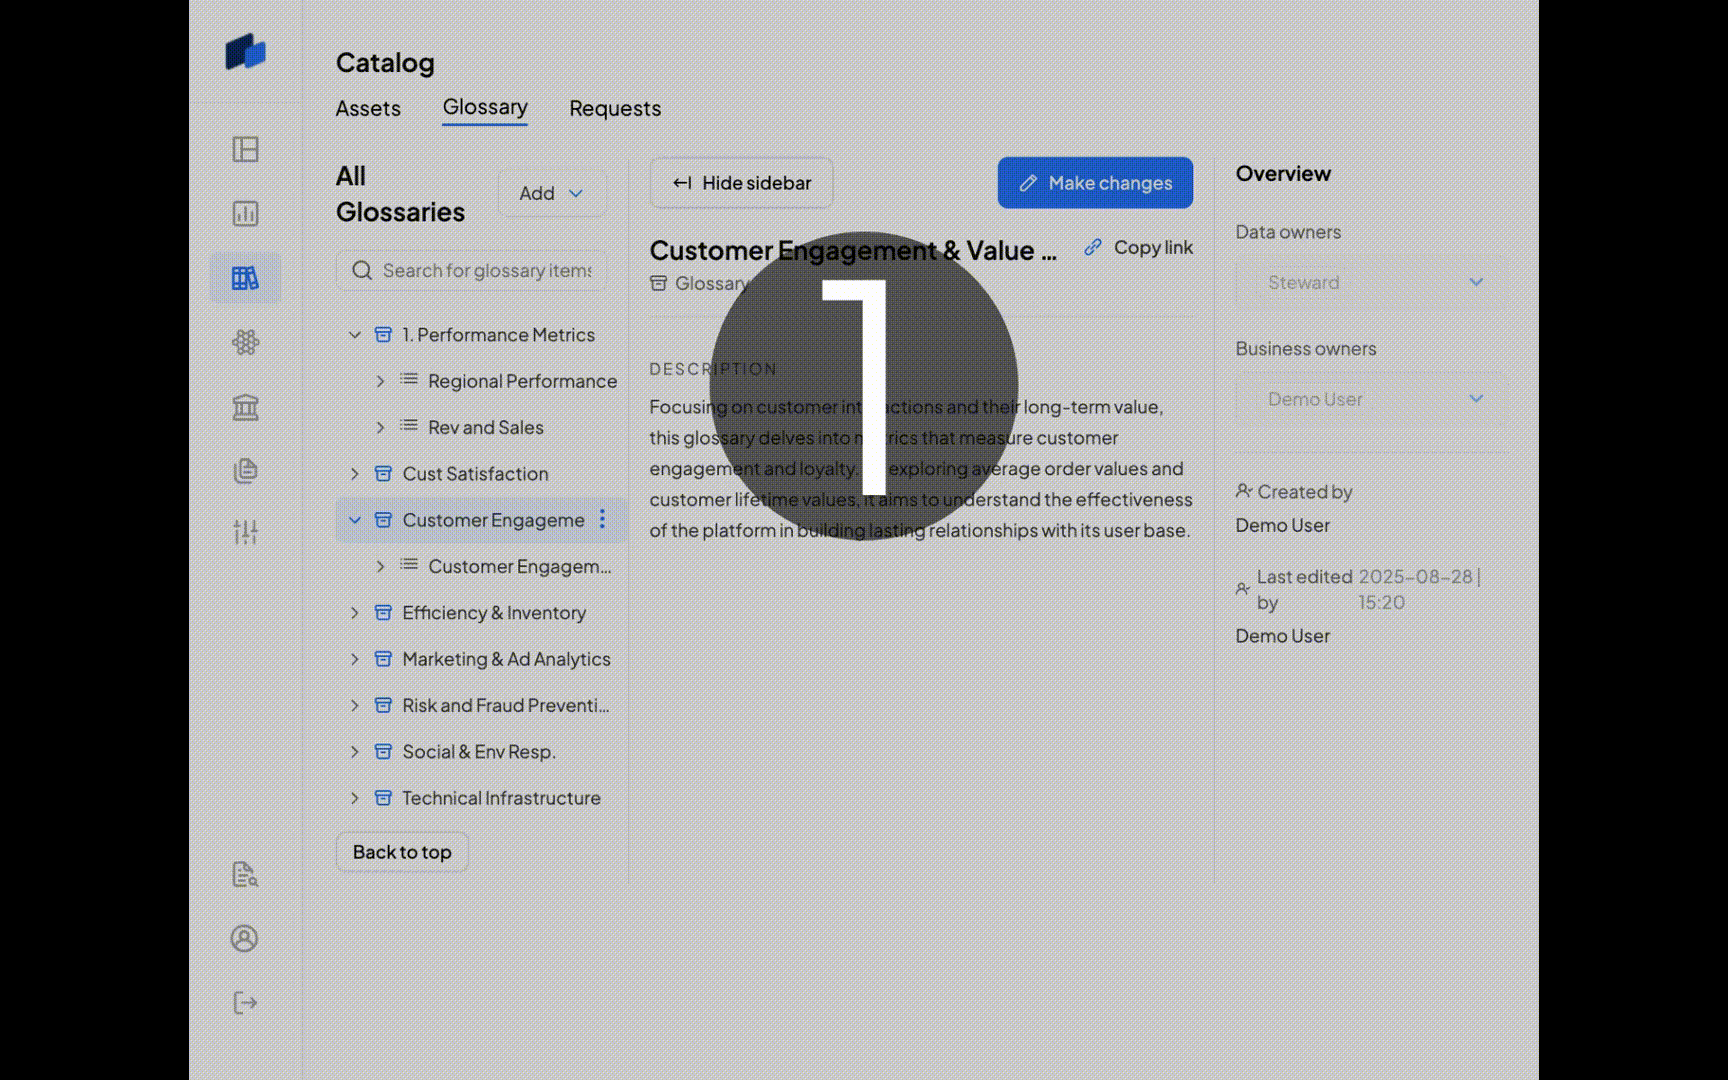This screenshot has height=1080, width=1728.
Task: Open the Data owners Steward dropdown
Action: pyautogui.click(x=1370, y=283)
